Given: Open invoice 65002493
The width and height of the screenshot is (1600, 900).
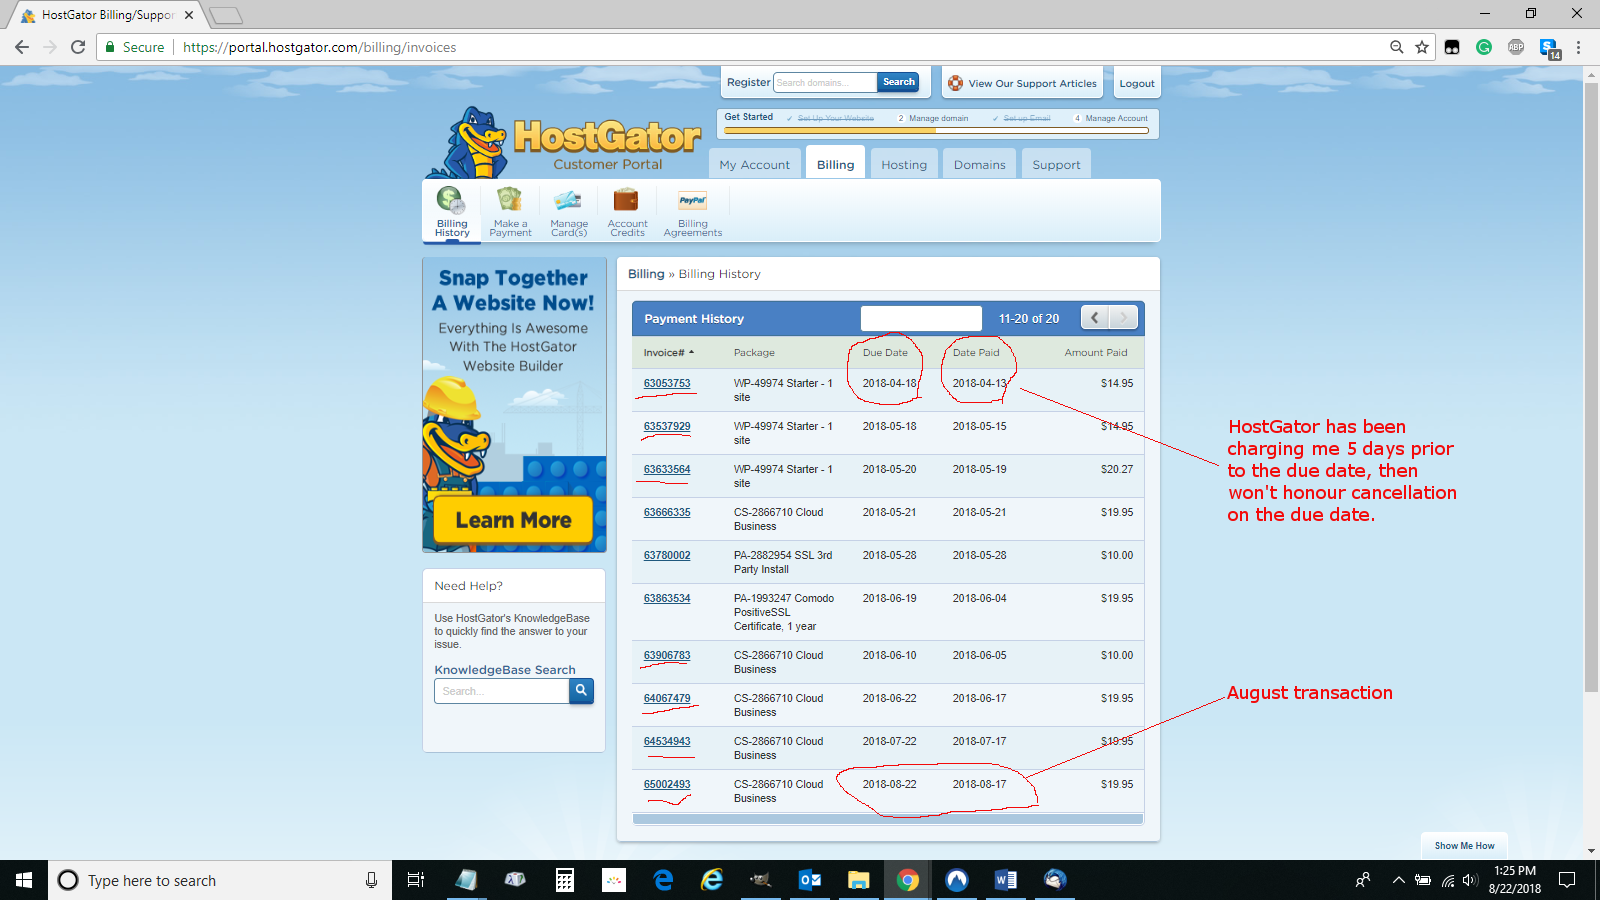Looking at the screenshot, I should click(x=667, y=784).
